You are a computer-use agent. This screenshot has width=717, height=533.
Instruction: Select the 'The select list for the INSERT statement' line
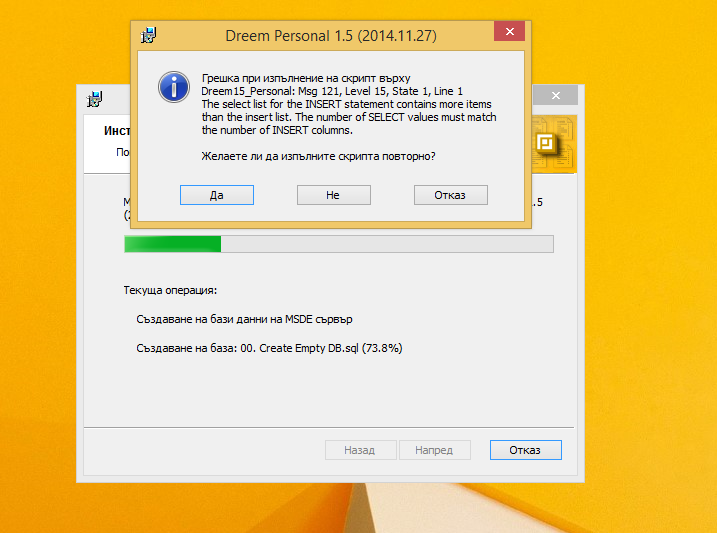[x=347, y=104]
